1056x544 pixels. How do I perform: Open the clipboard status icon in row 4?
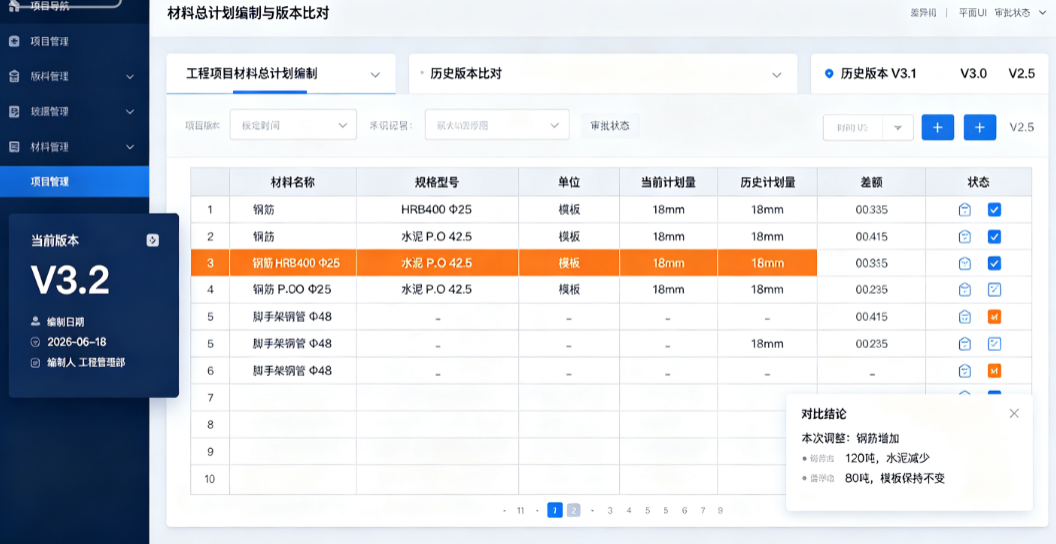964,290
